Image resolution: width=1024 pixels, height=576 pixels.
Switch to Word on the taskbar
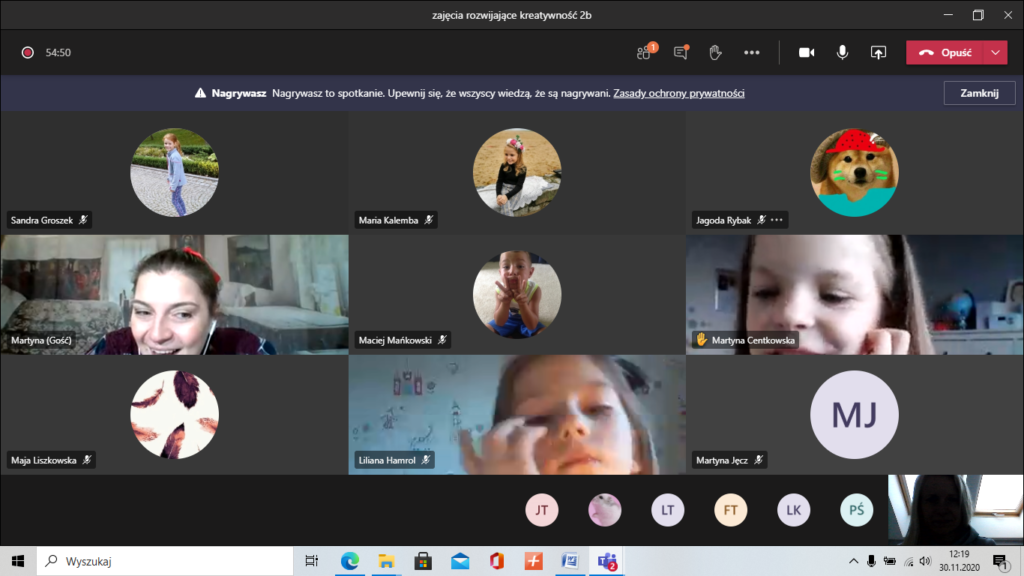(x=570, y=561)
